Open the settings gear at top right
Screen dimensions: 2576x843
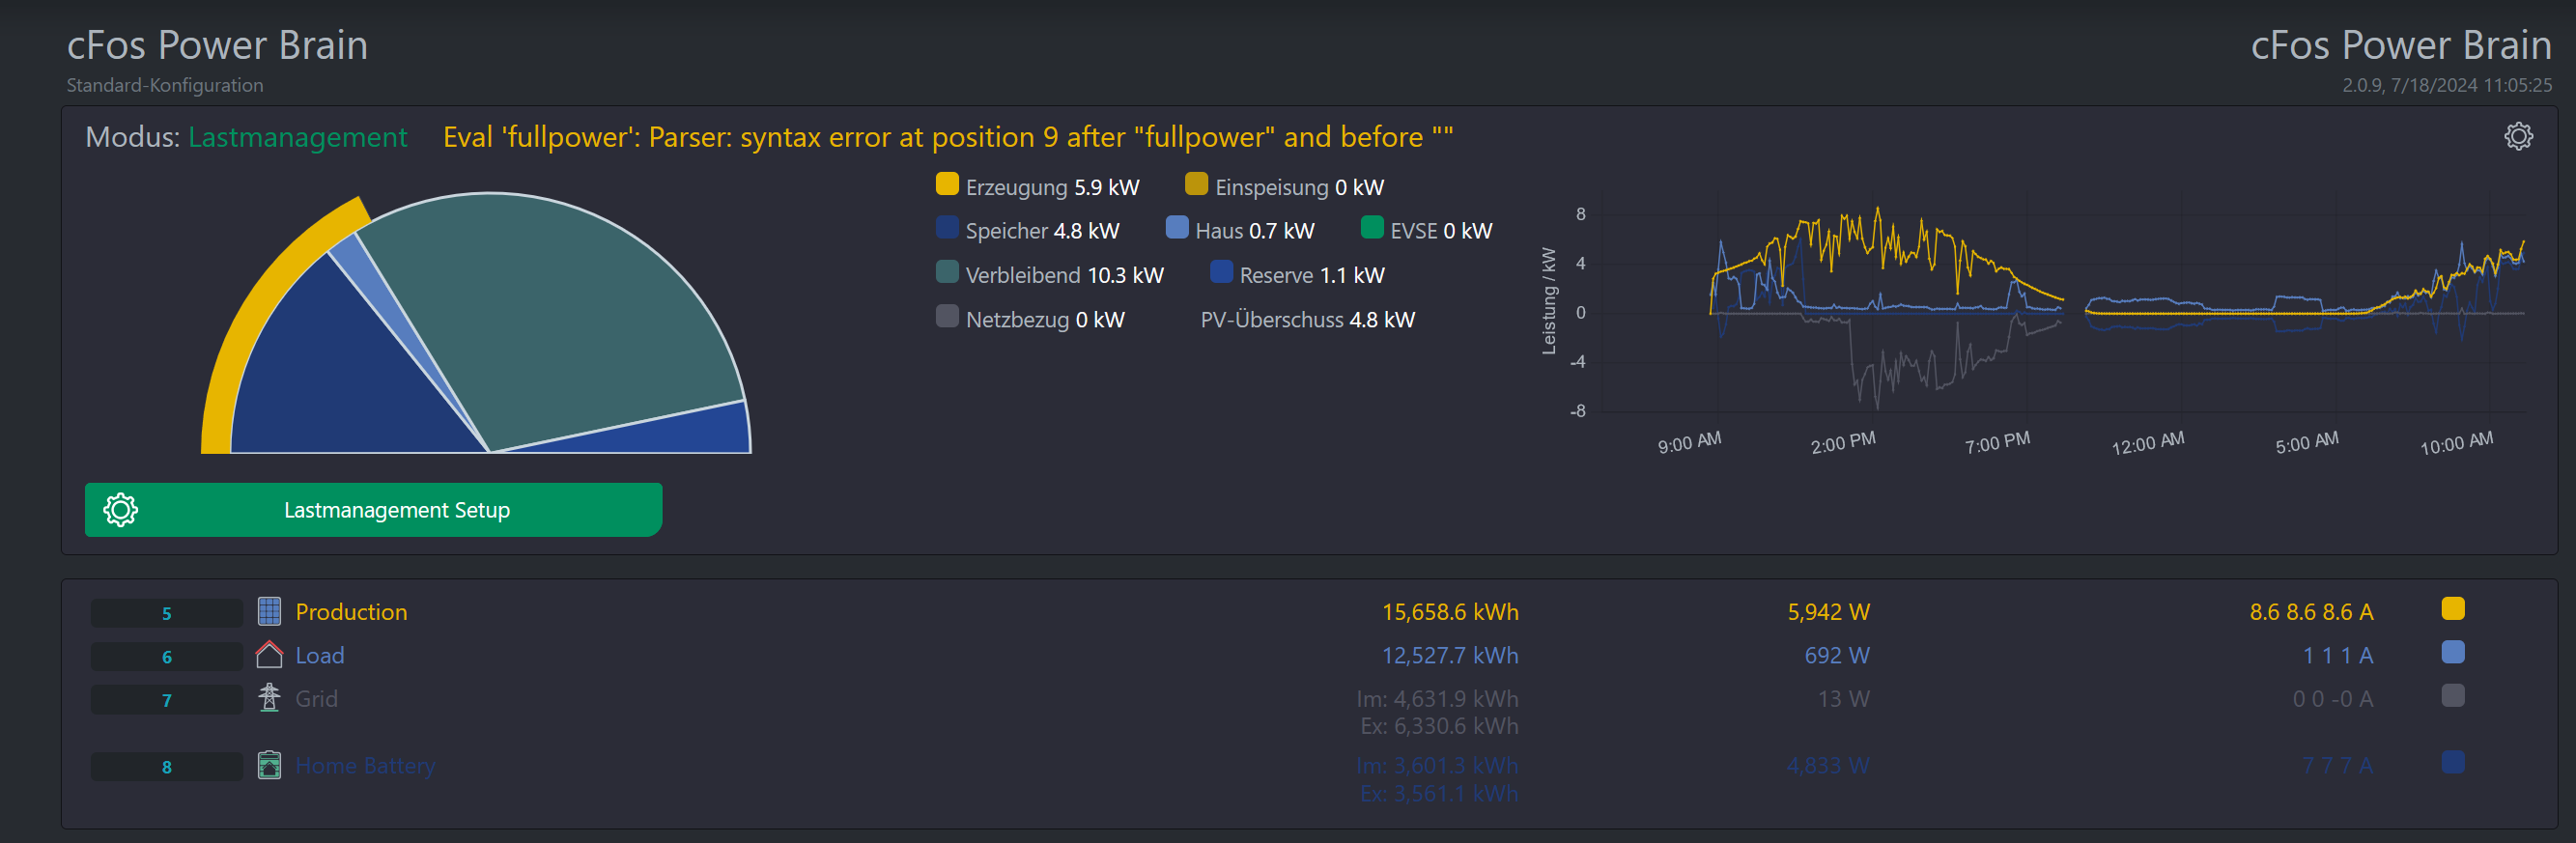[2518, 136]
